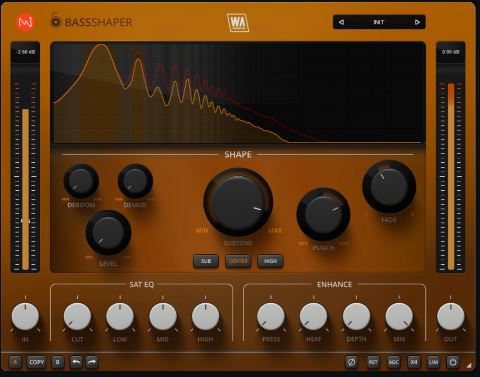Click the power bypass icon
The image size is (480, 377).
tap(453, 362)
